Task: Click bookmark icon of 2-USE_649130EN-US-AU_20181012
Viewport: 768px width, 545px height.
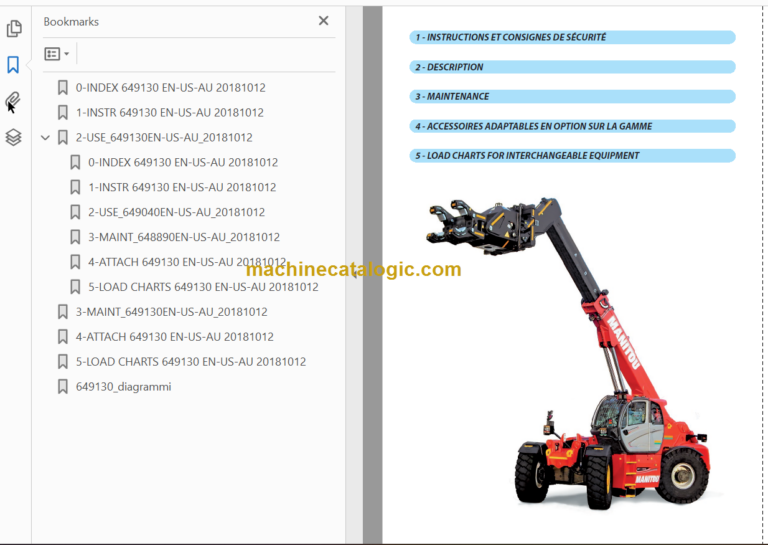Action: [63, 138]
